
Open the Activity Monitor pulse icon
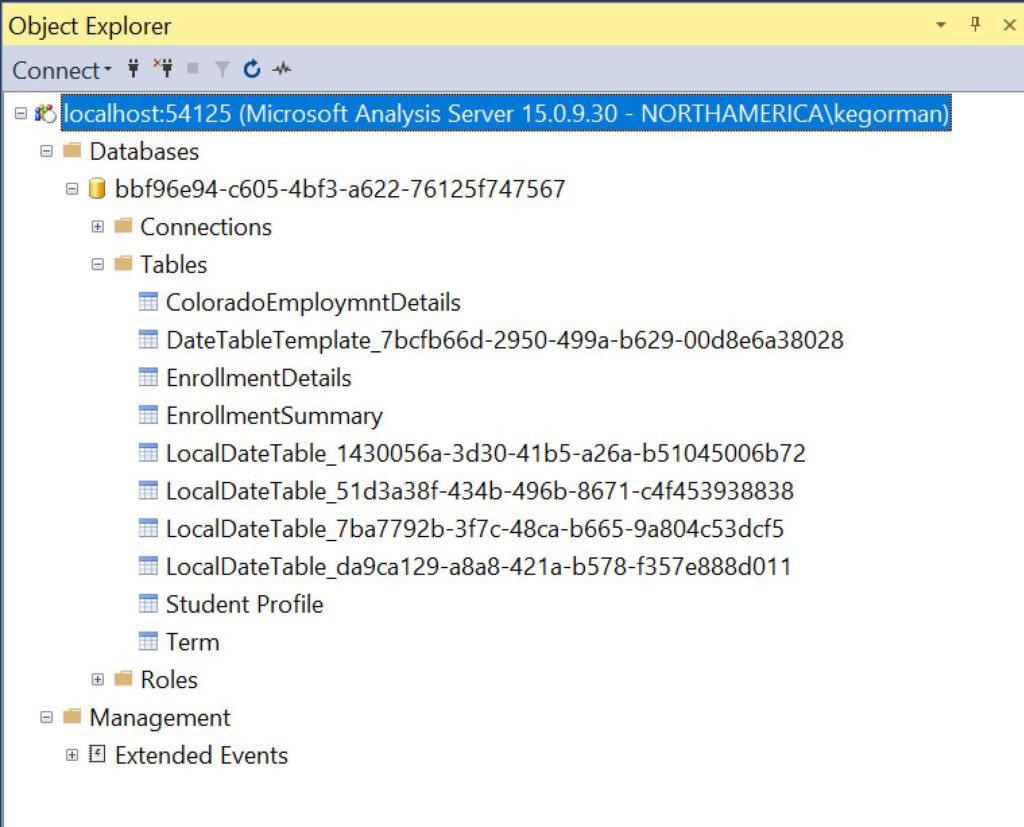[x=282, y=68]
